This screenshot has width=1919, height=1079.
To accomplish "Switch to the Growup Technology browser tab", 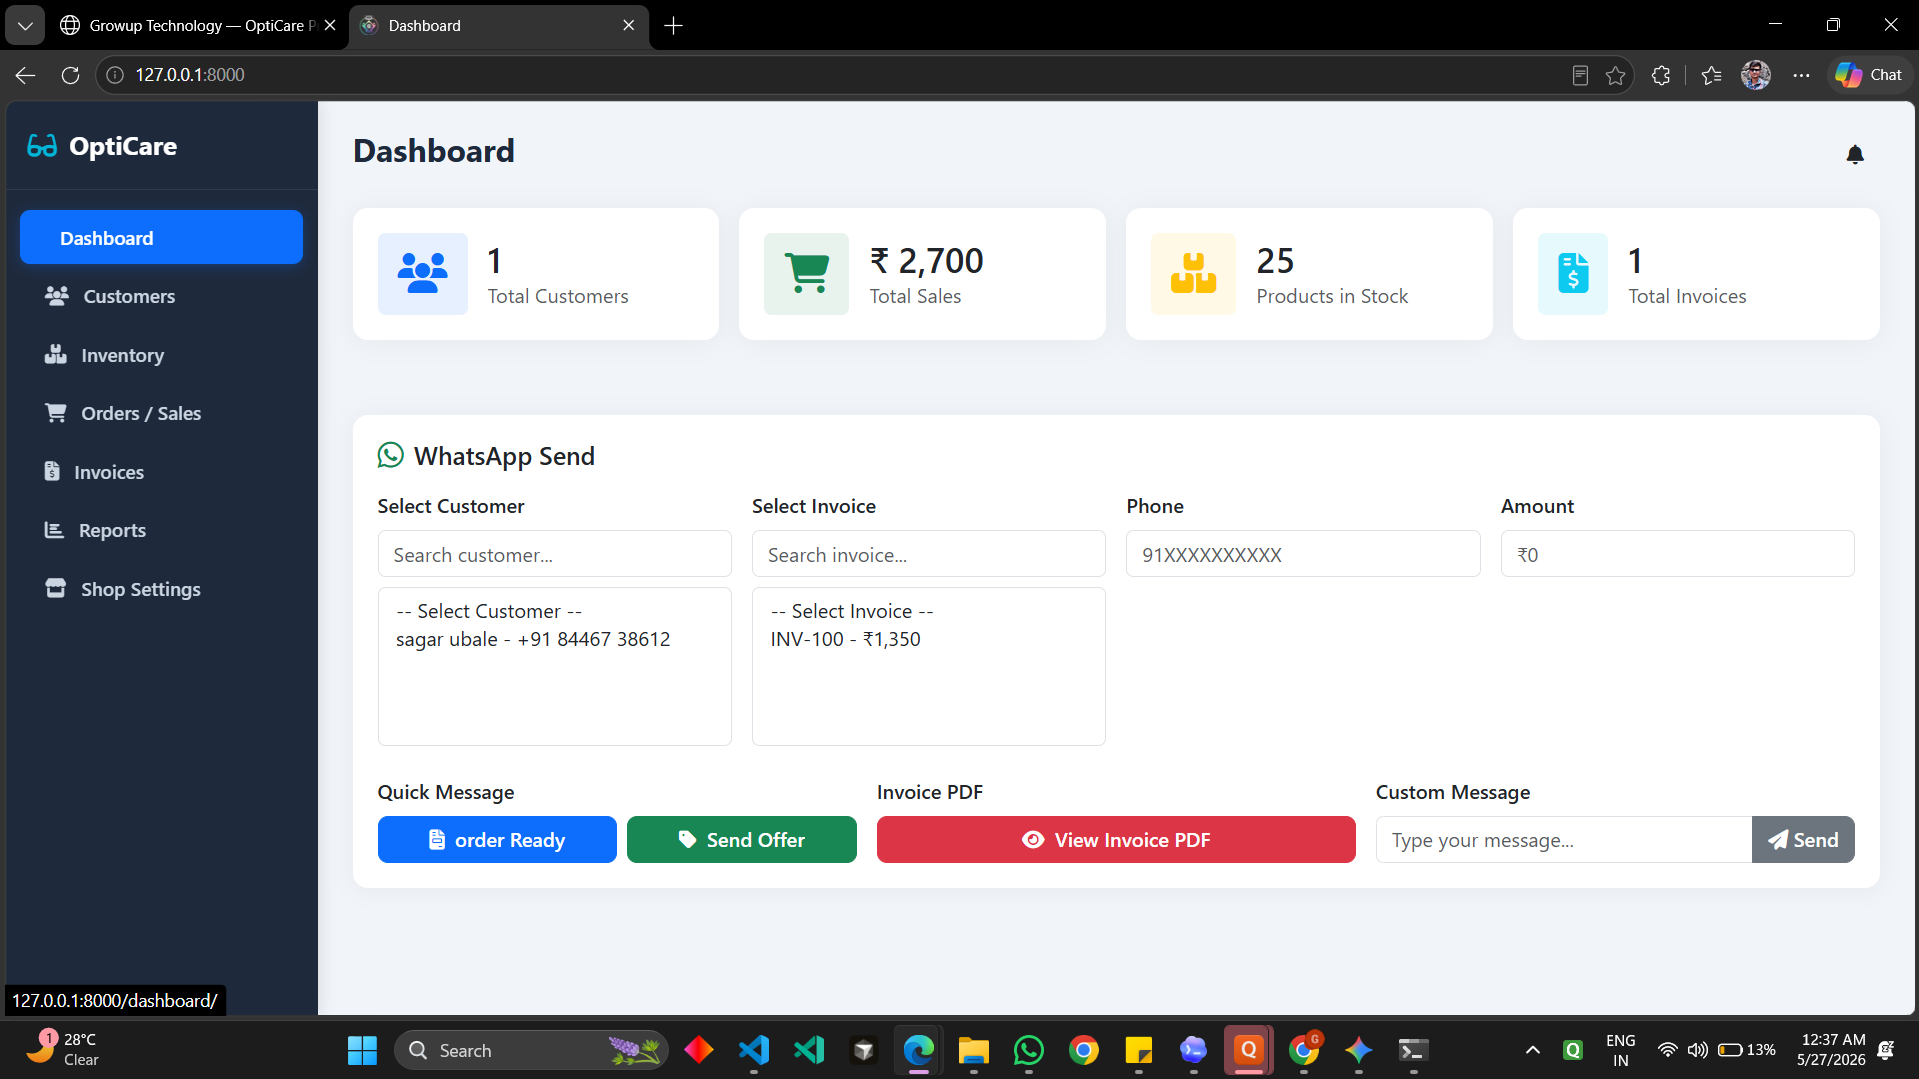I will tap(190, 25).
